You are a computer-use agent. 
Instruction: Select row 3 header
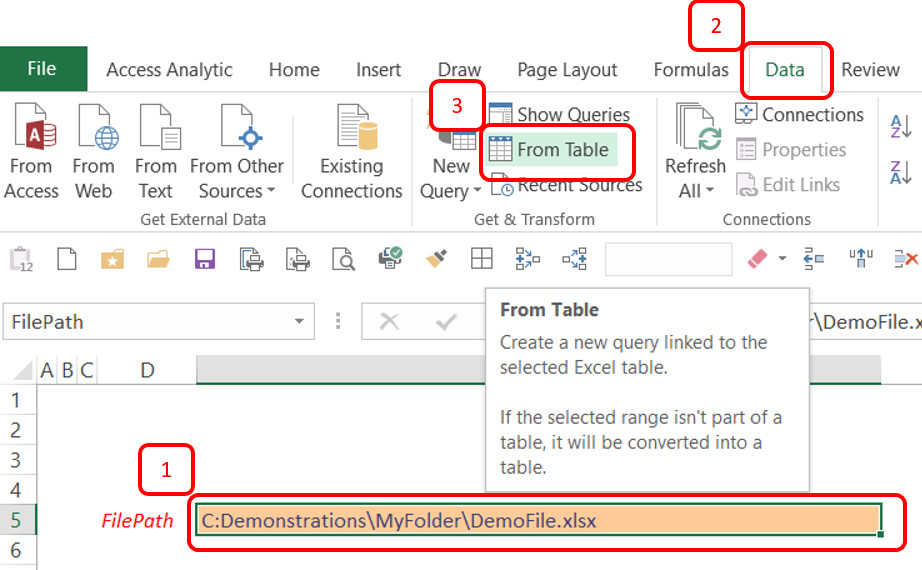[18, 460]
